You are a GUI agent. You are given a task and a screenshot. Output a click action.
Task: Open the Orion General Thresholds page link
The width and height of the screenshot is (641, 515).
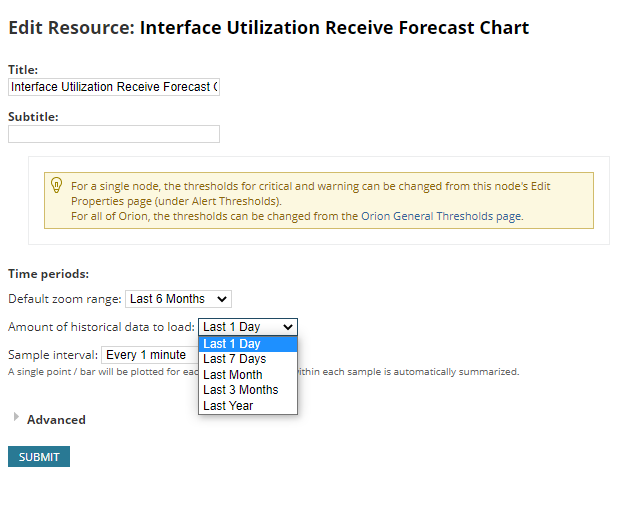(442, 216)
